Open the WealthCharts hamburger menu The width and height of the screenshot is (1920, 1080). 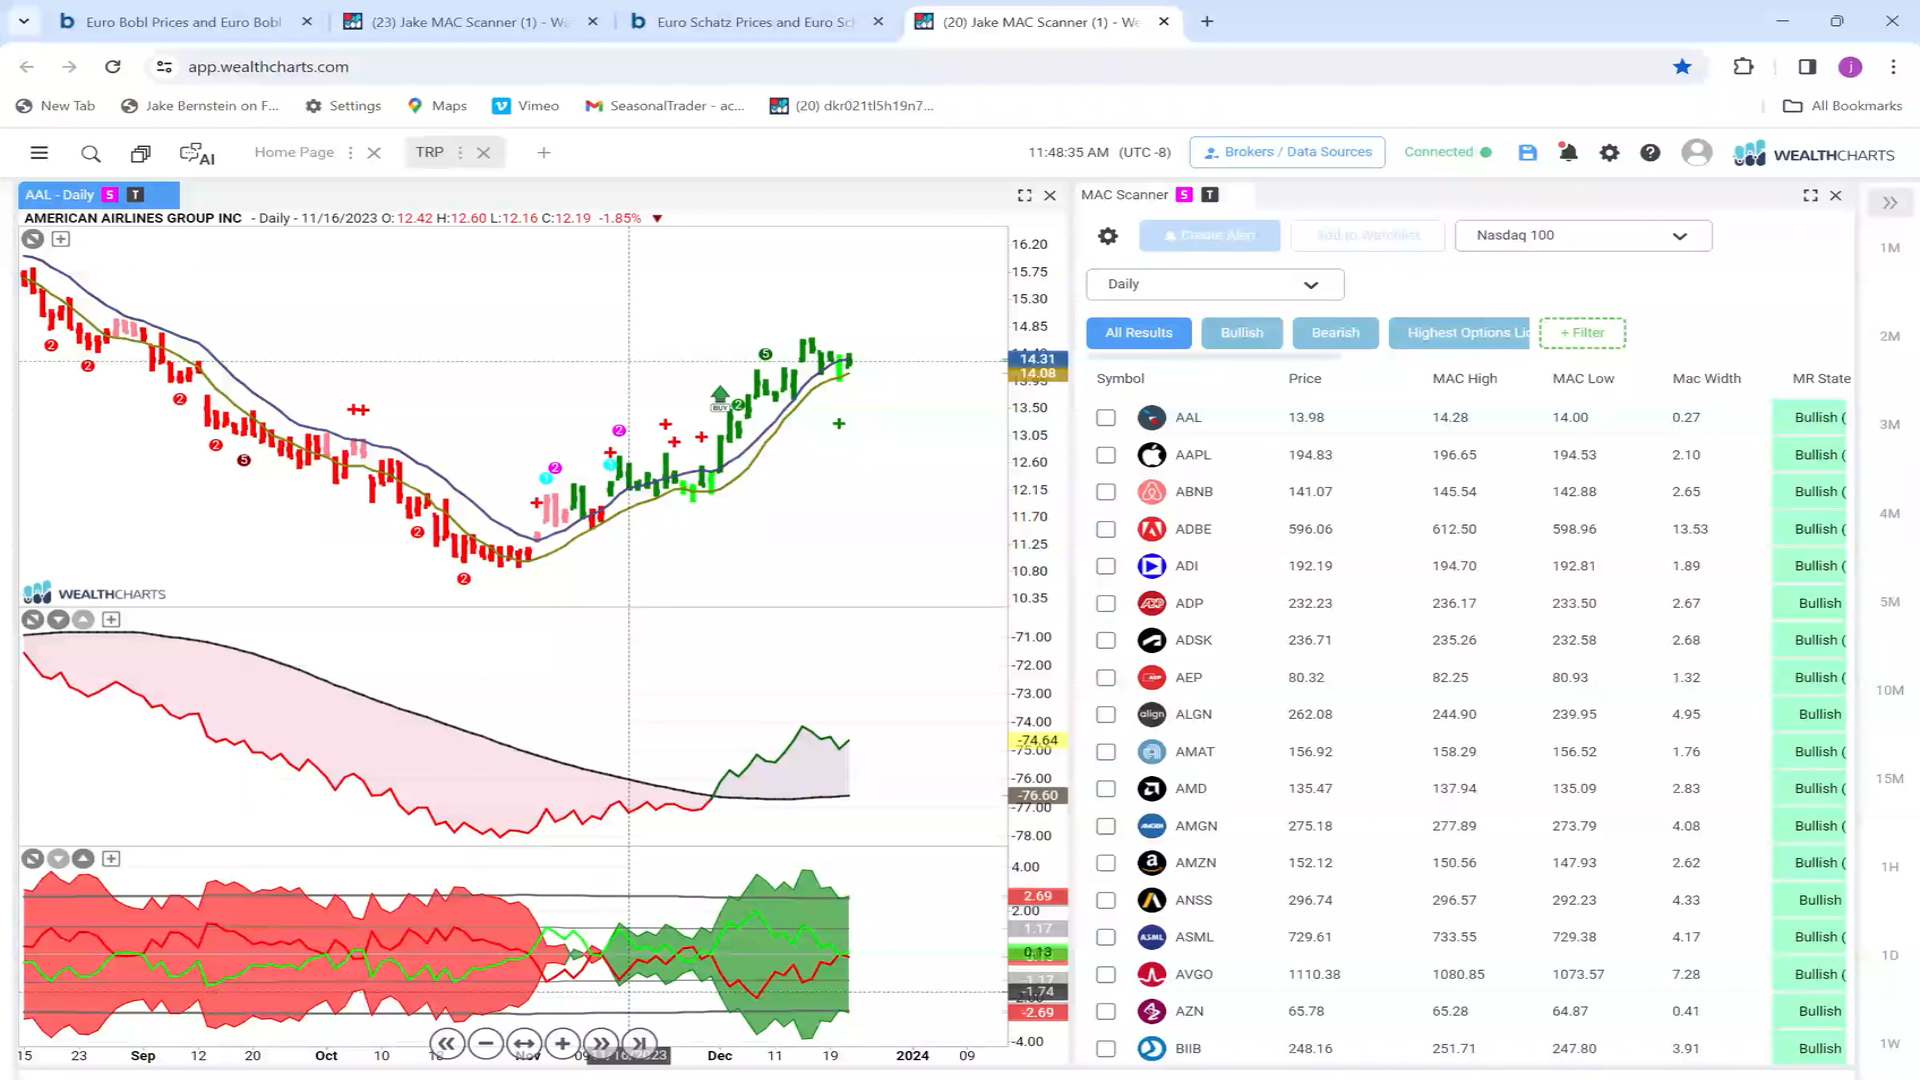coord(39,153)
